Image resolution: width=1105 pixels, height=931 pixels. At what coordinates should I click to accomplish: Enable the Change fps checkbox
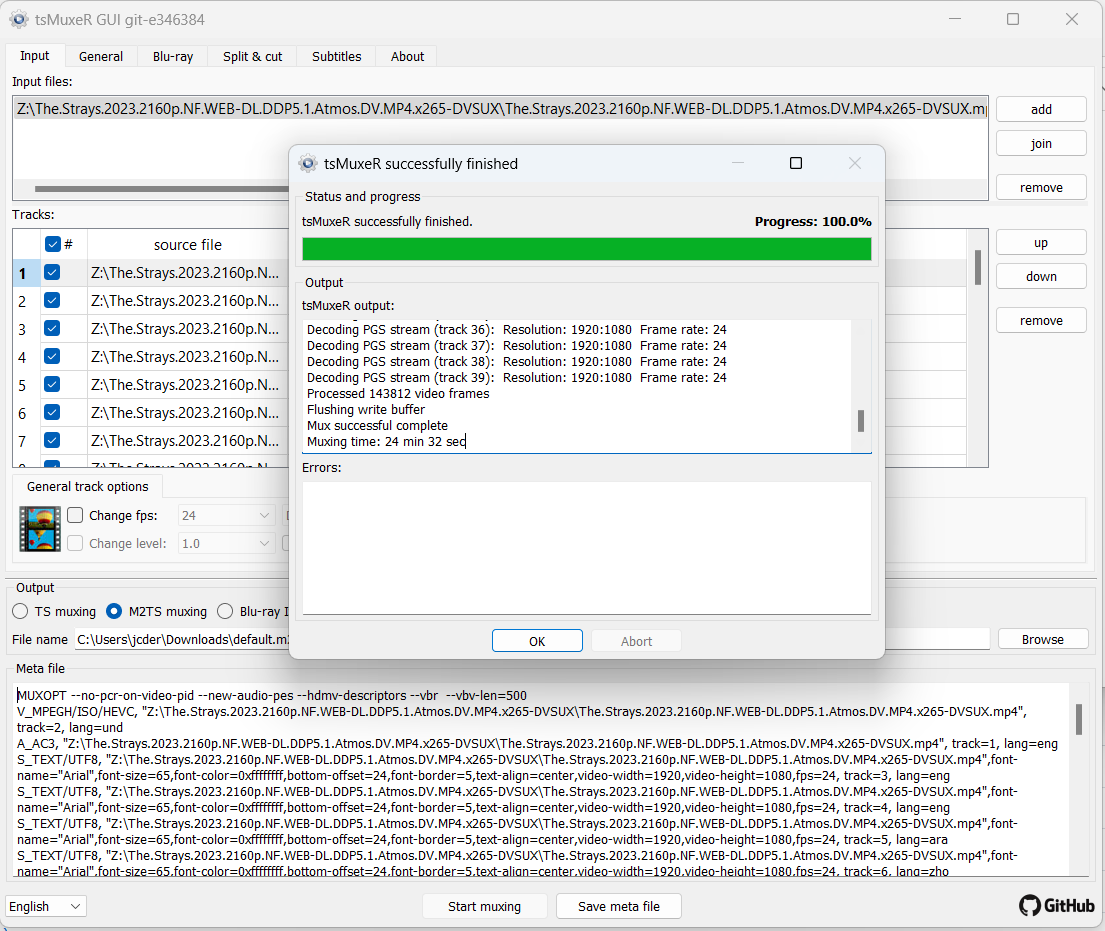tap(74, 515)
